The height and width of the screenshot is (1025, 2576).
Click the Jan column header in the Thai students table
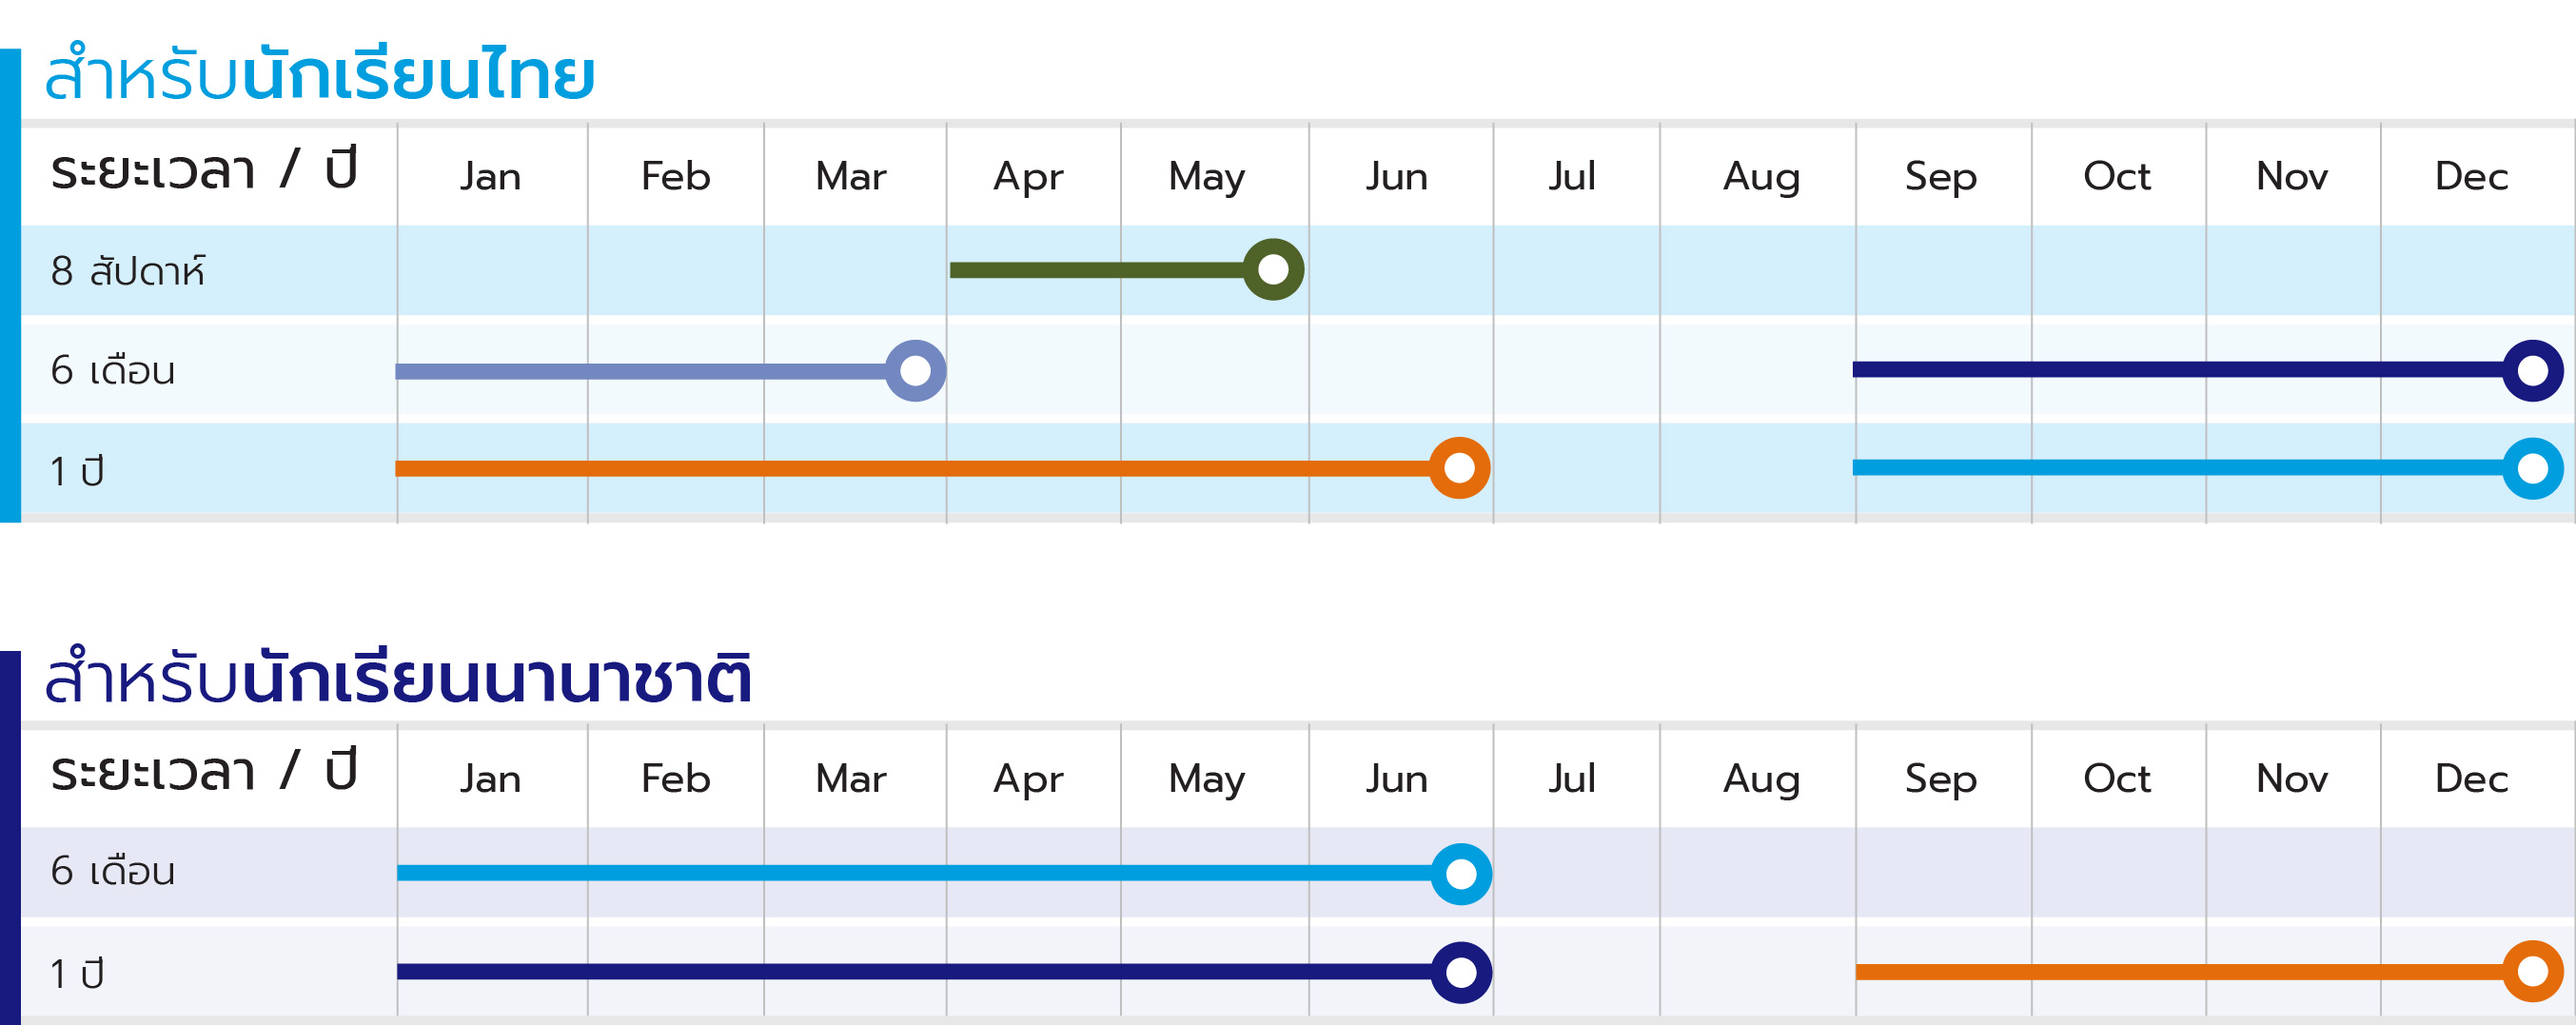[490, 177]
